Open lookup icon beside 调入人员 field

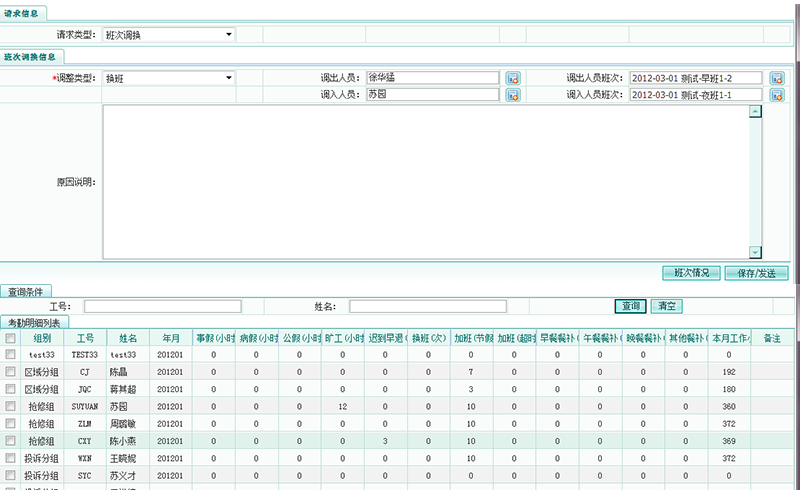513,95
